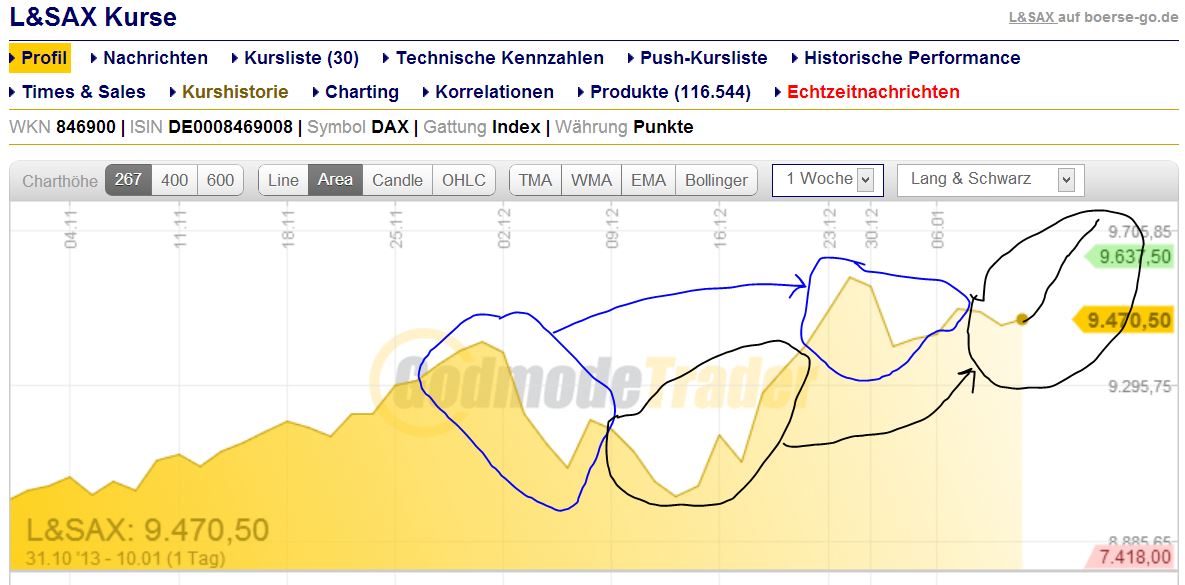The image size is (1185, 585).
Task: Enable the TMA indicator
Action: click(x=535, y=180)
